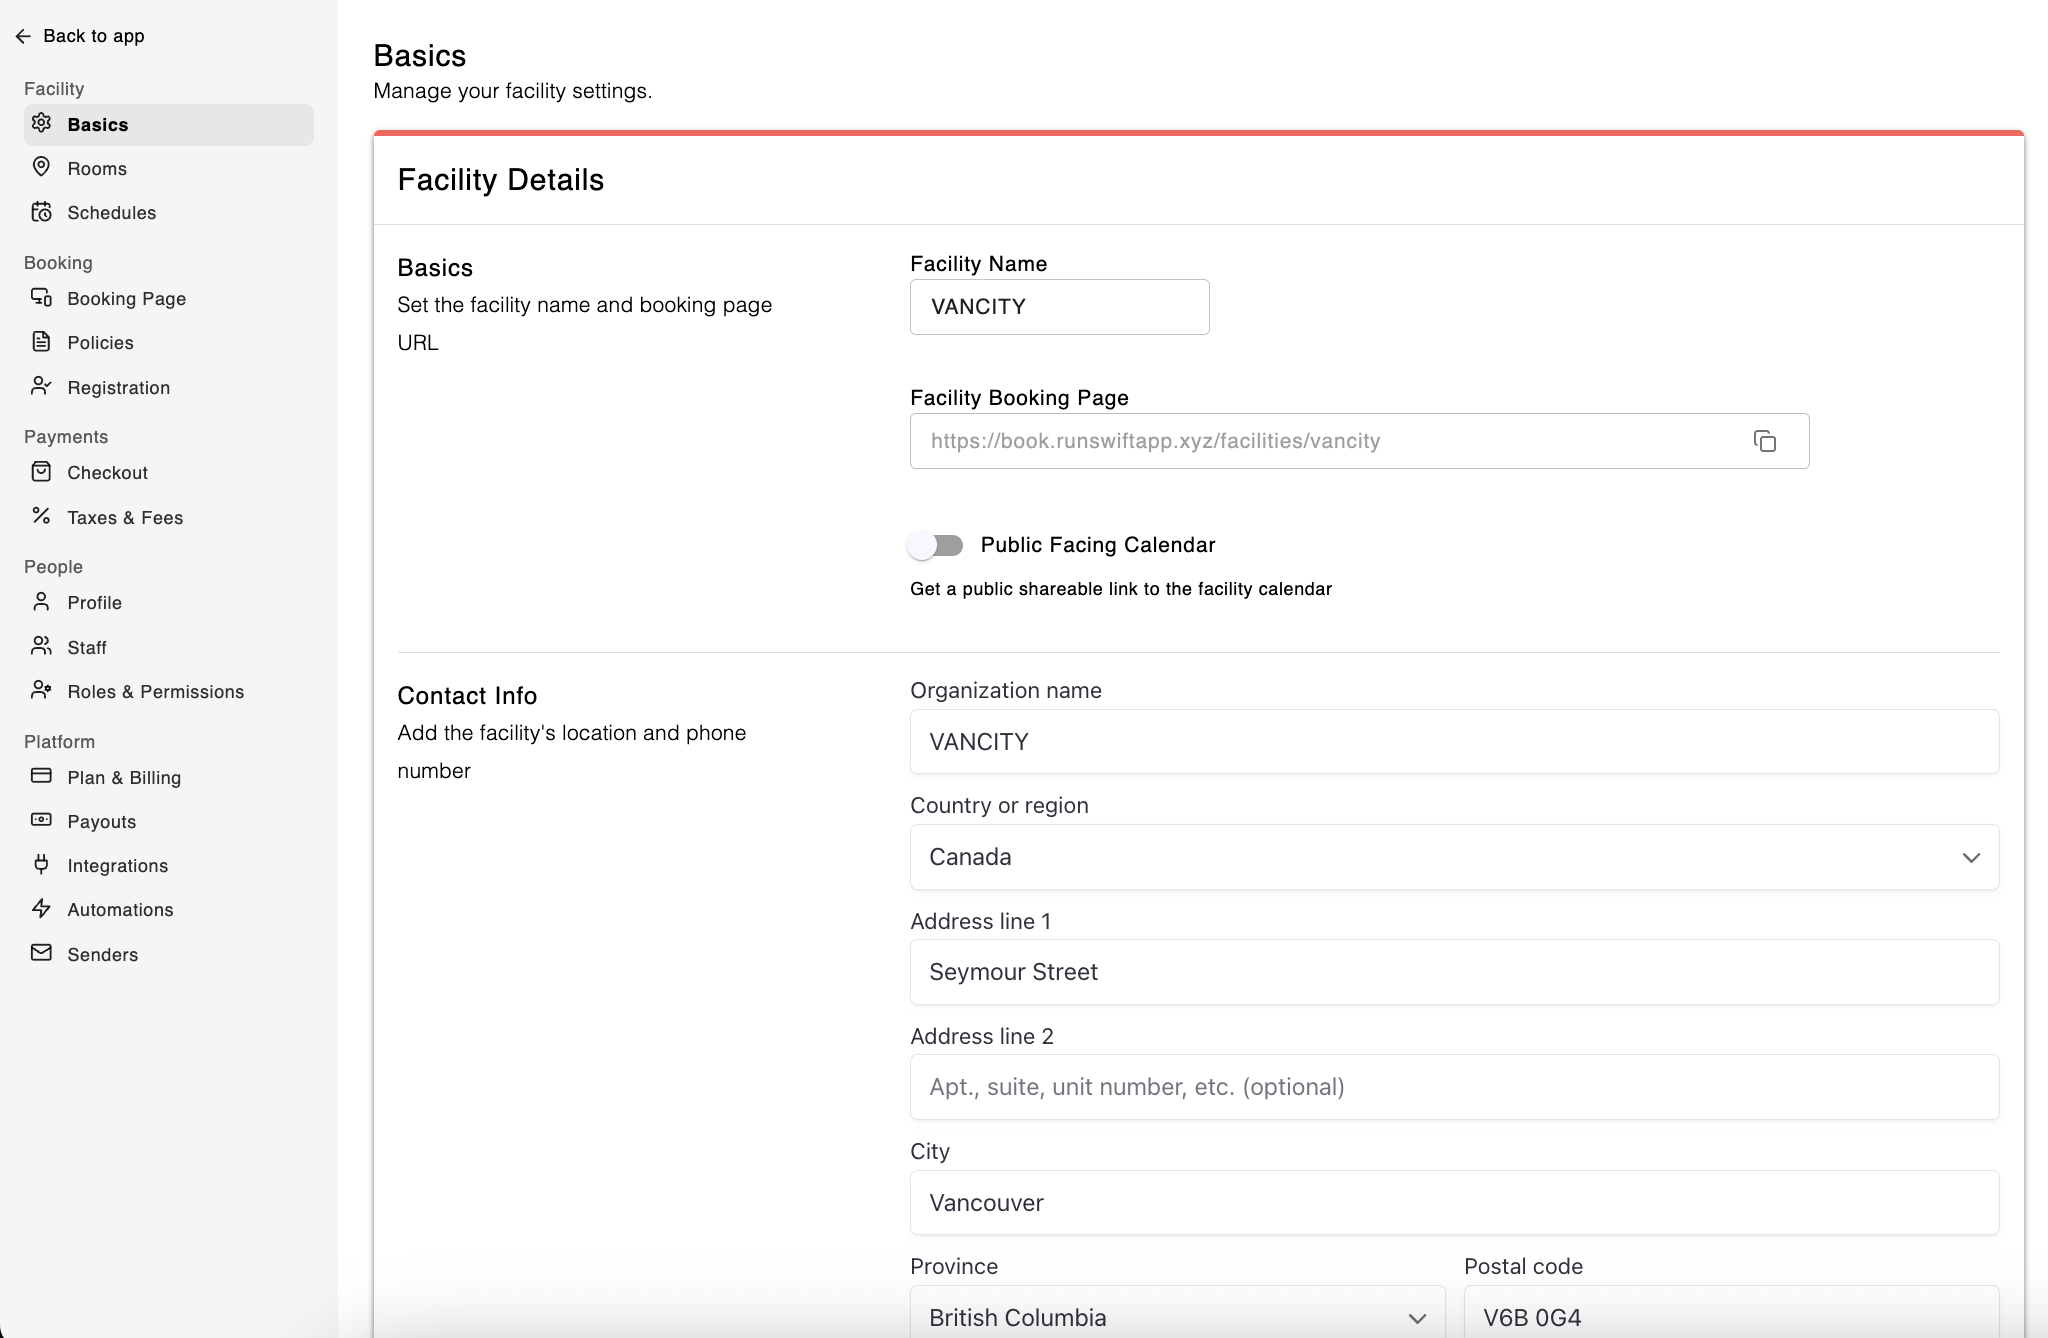Copy the facility booking page URL icon
This screenshot has height=1338, width=2048.
(x=1765, y=441)
